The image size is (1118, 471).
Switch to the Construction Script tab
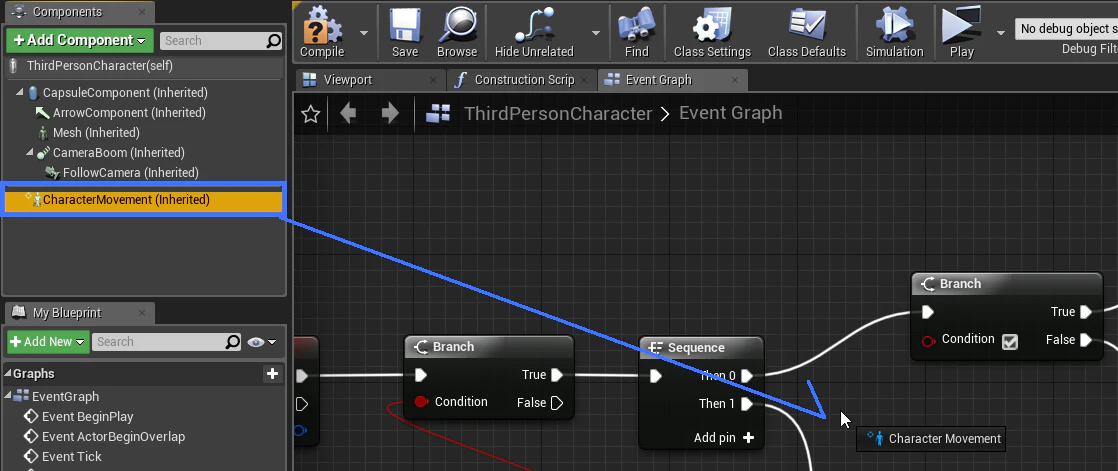[524, 80]
